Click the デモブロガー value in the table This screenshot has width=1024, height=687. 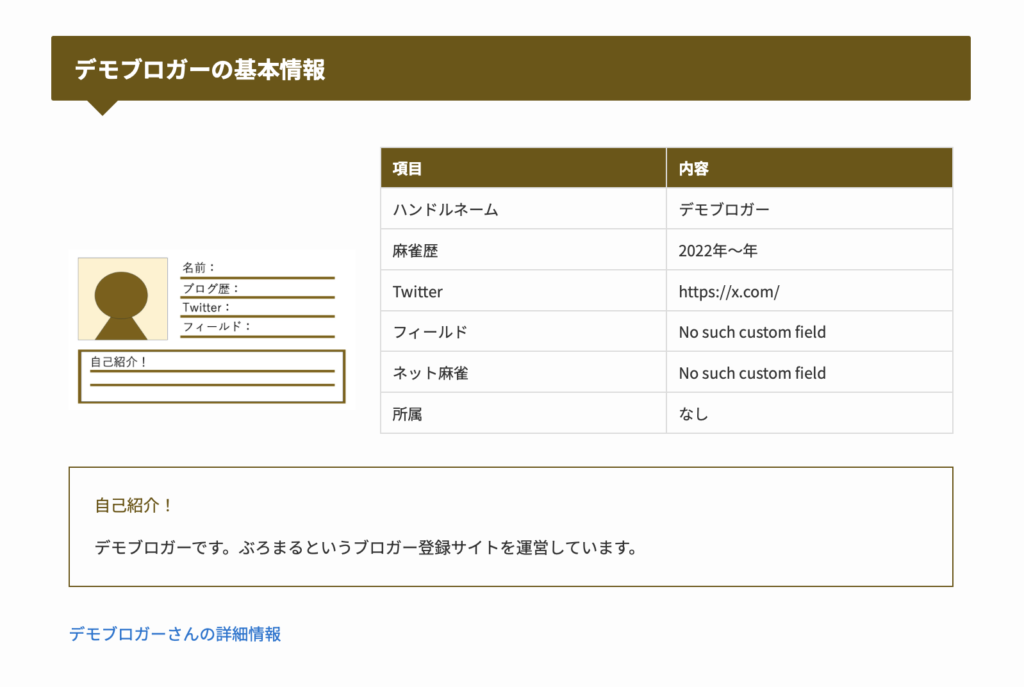[724, 210]
